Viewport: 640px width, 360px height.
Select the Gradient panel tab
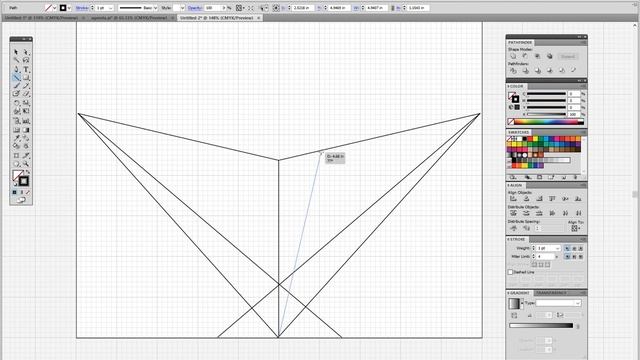[x=519, y=293]
